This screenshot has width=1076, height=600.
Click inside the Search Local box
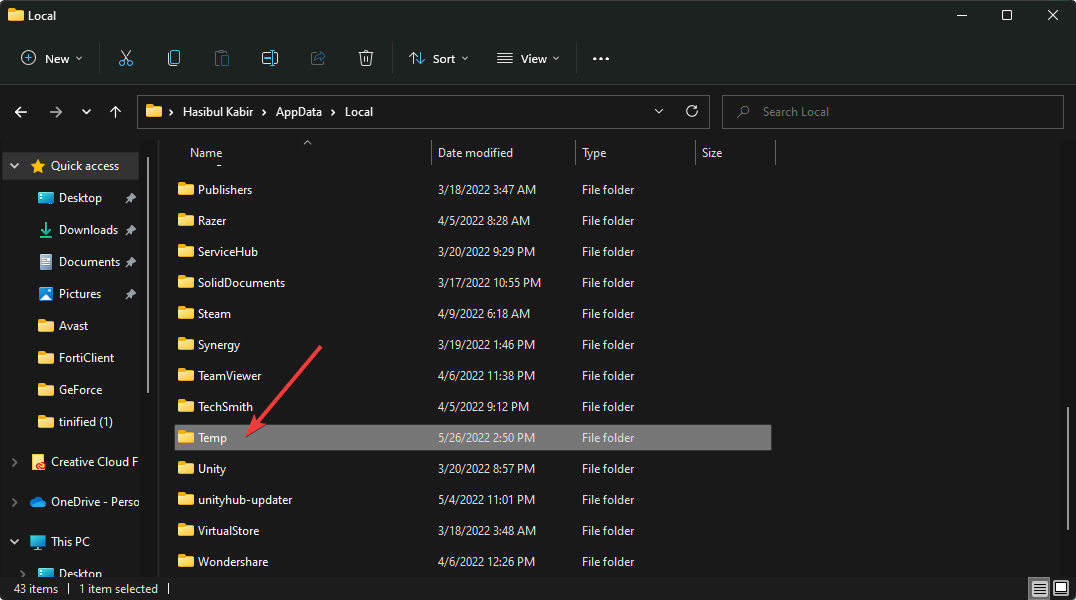[892, 111]
